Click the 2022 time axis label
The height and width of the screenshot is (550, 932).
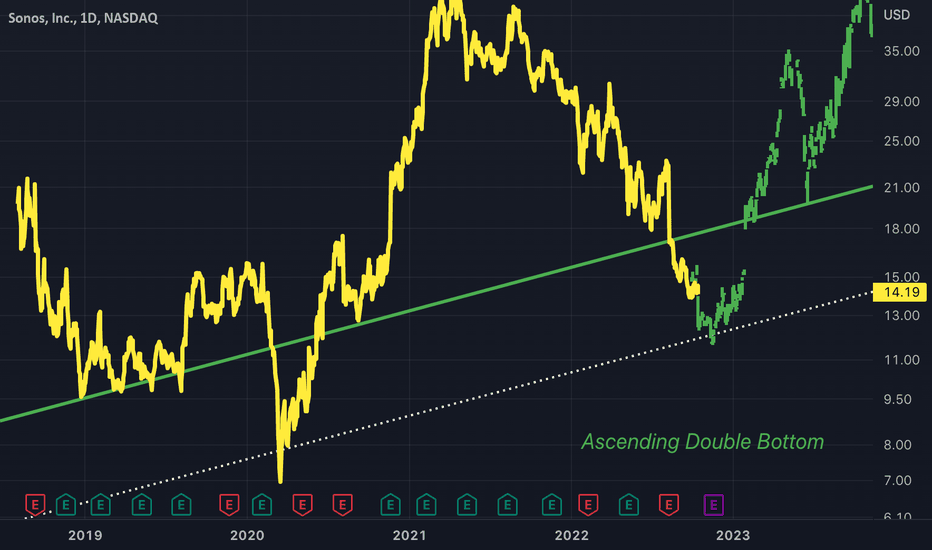(572, 536)
